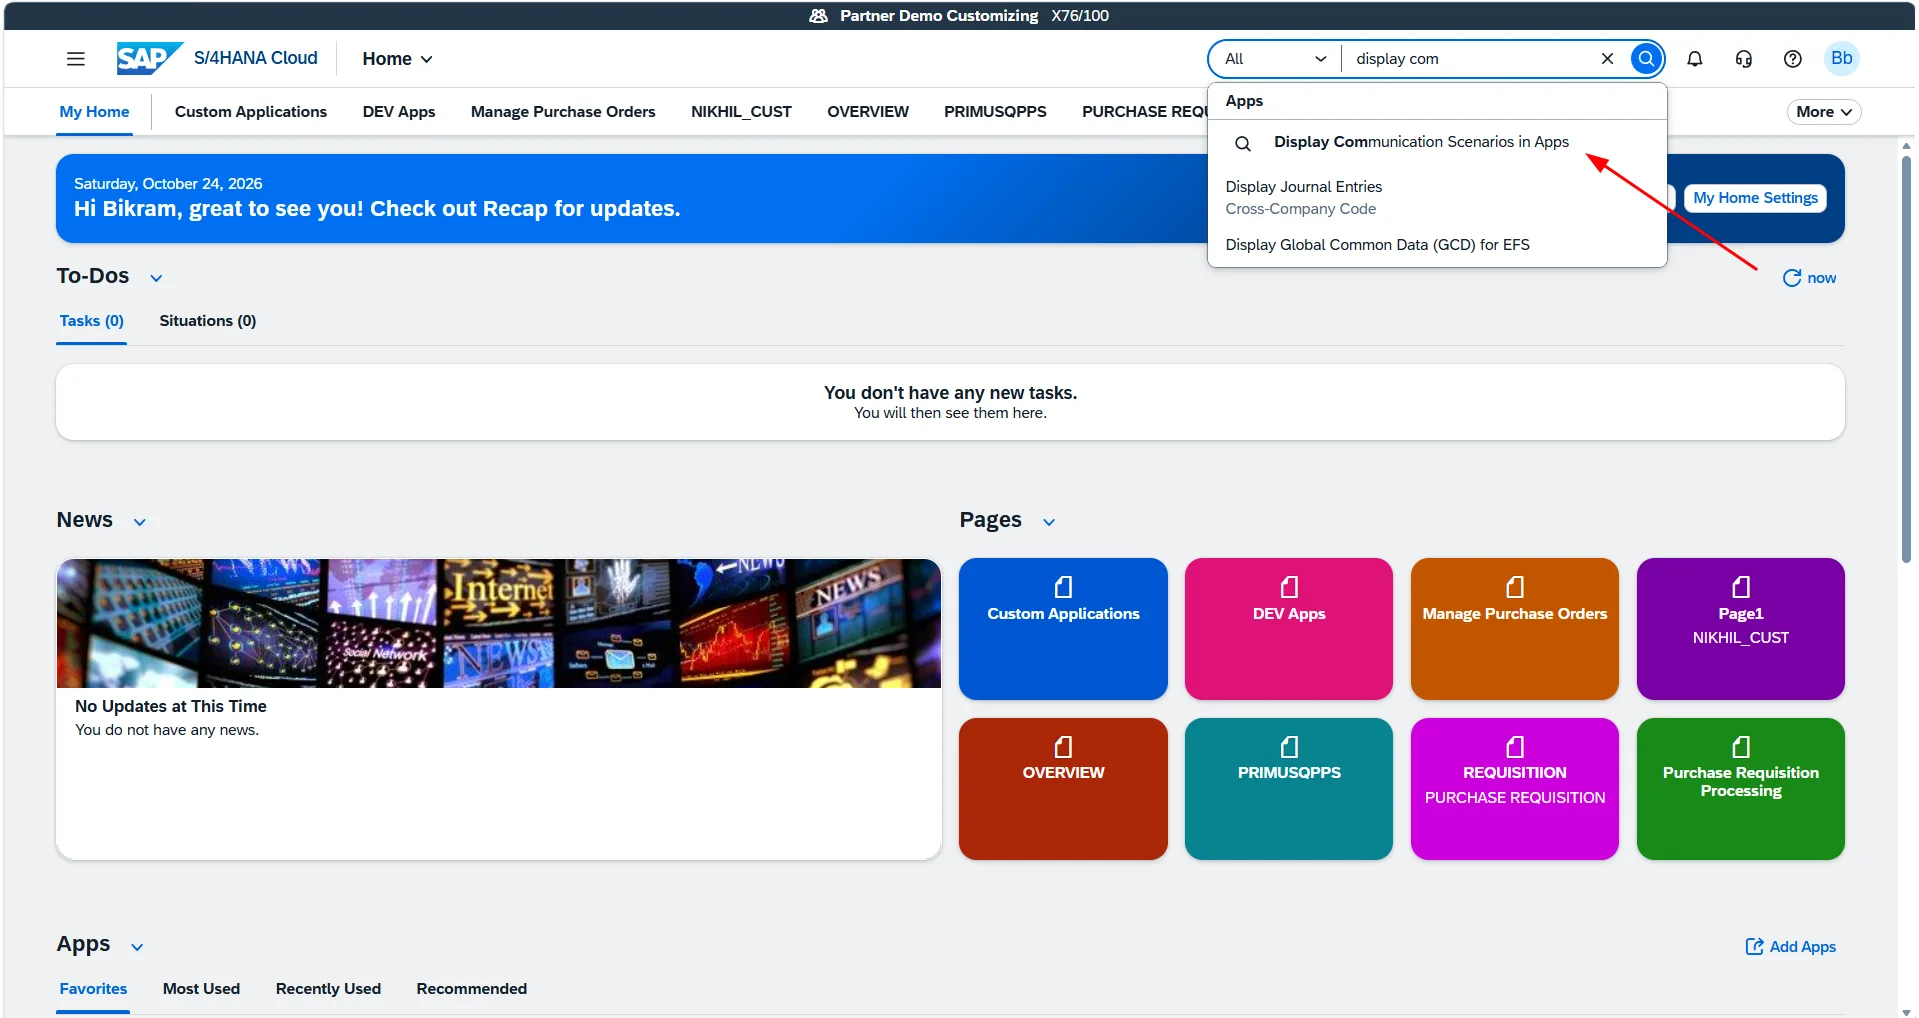Viewport: 1919px width, 1018px height.
Task: Open the Bb user profile avatar
Action: pos(1841,58)
